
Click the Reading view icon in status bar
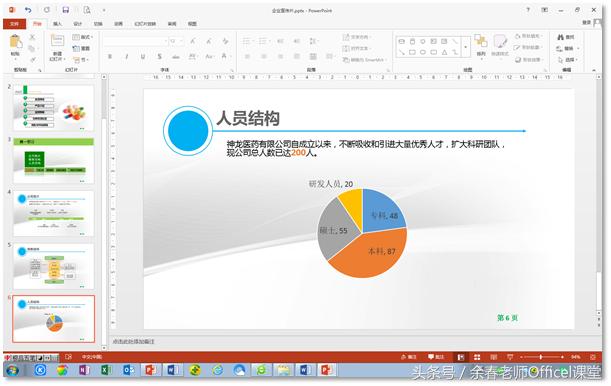pyautogui.click(x=493, y=357)
